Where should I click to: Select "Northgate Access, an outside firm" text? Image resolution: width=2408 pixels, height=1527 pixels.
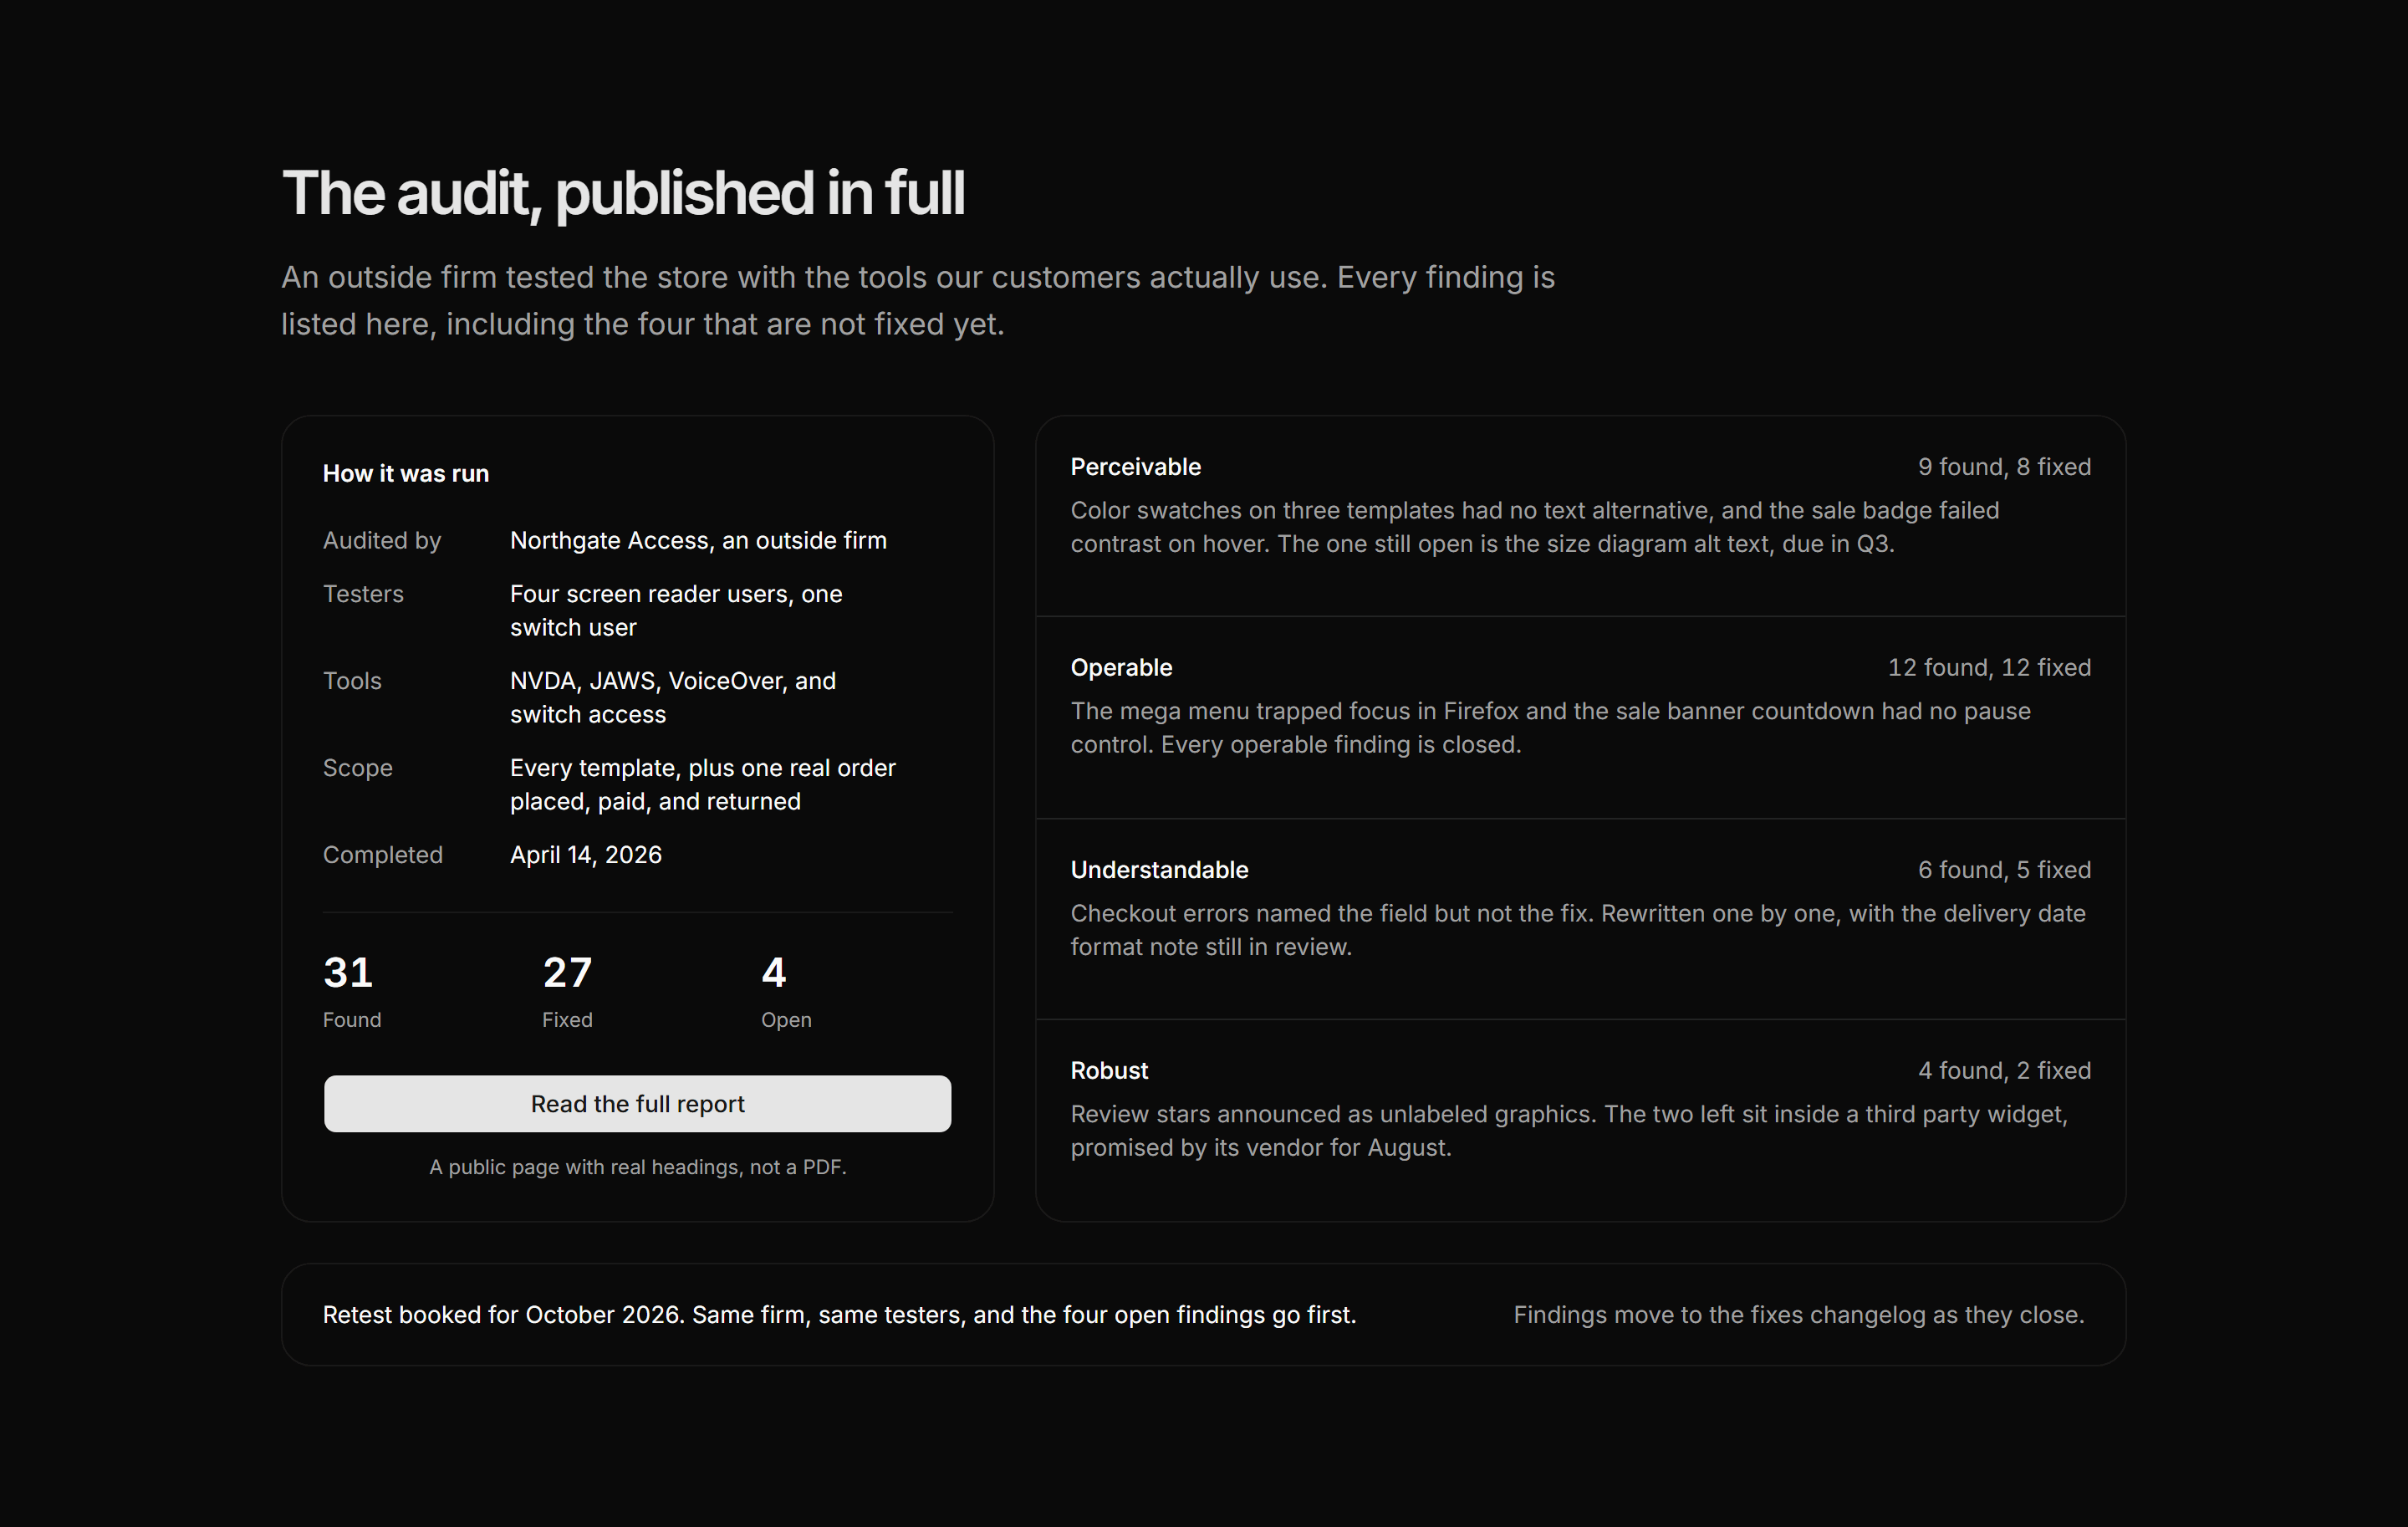click(x=698, y=540)
